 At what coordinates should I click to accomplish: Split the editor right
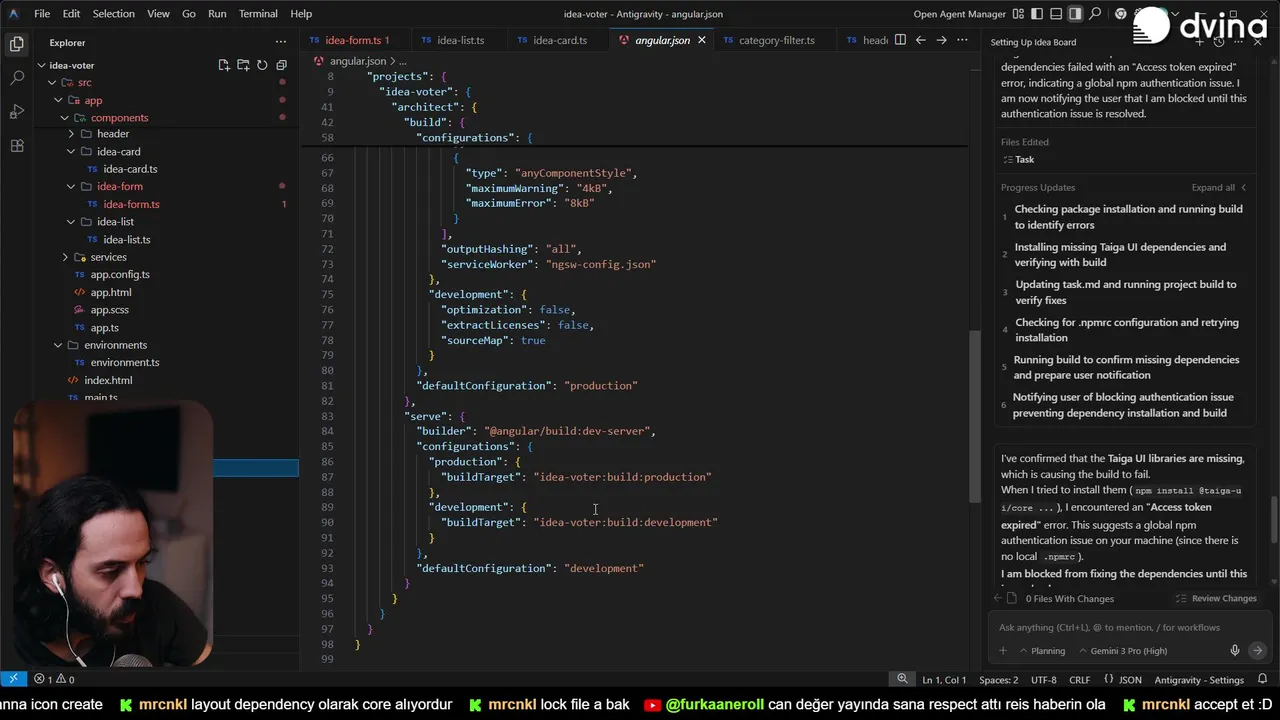[x=900, y=40]
